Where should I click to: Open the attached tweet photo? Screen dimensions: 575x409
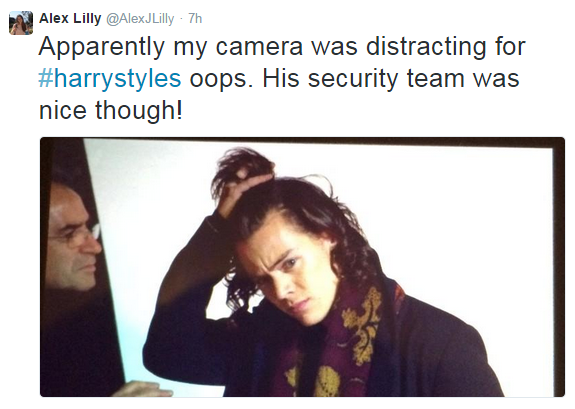[x=303, y=267]
